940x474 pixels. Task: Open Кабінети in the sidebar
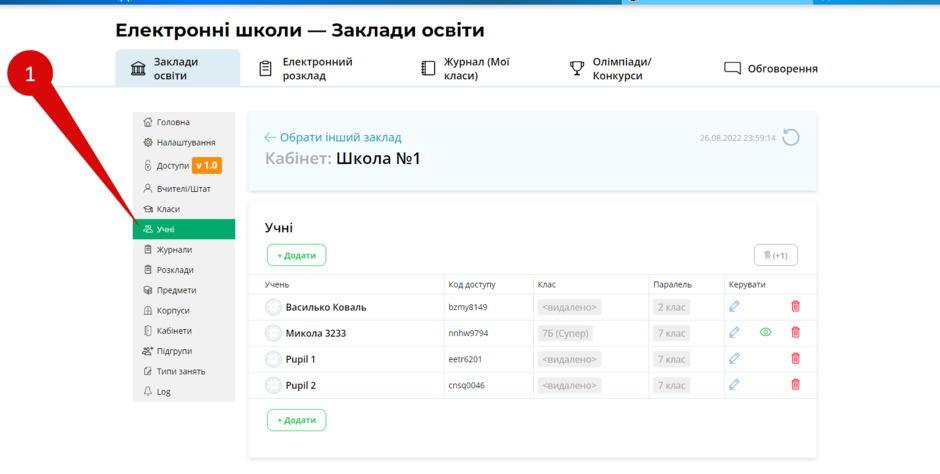183,331
